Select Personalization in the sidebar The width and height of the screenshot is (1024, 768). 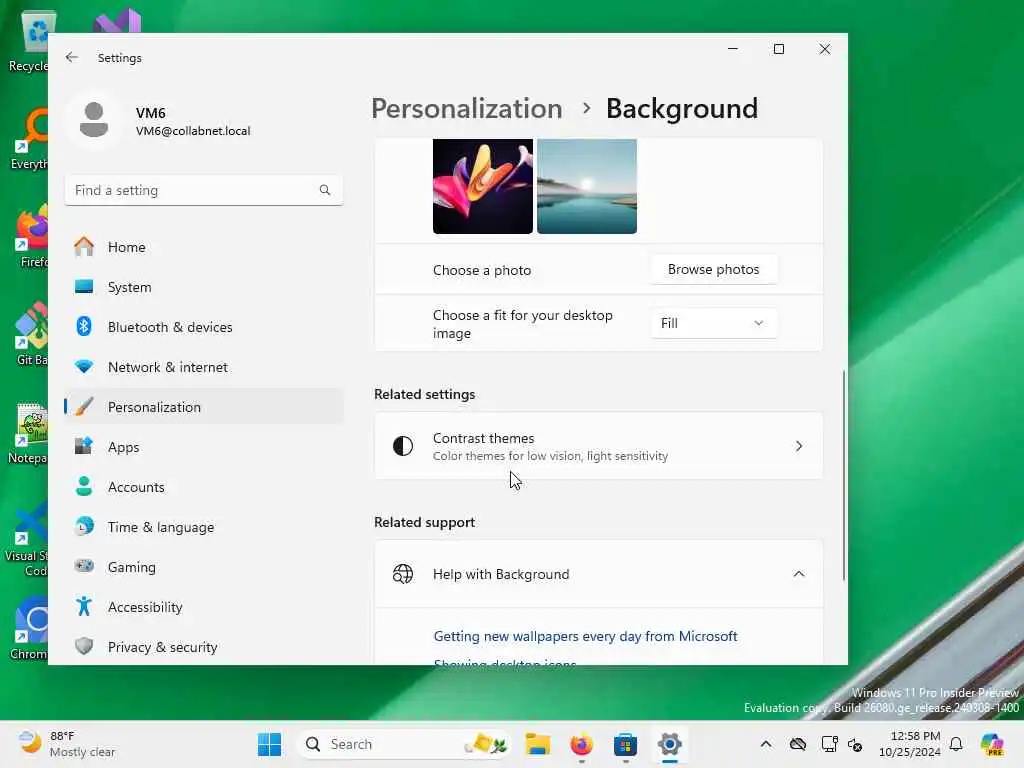204,407
